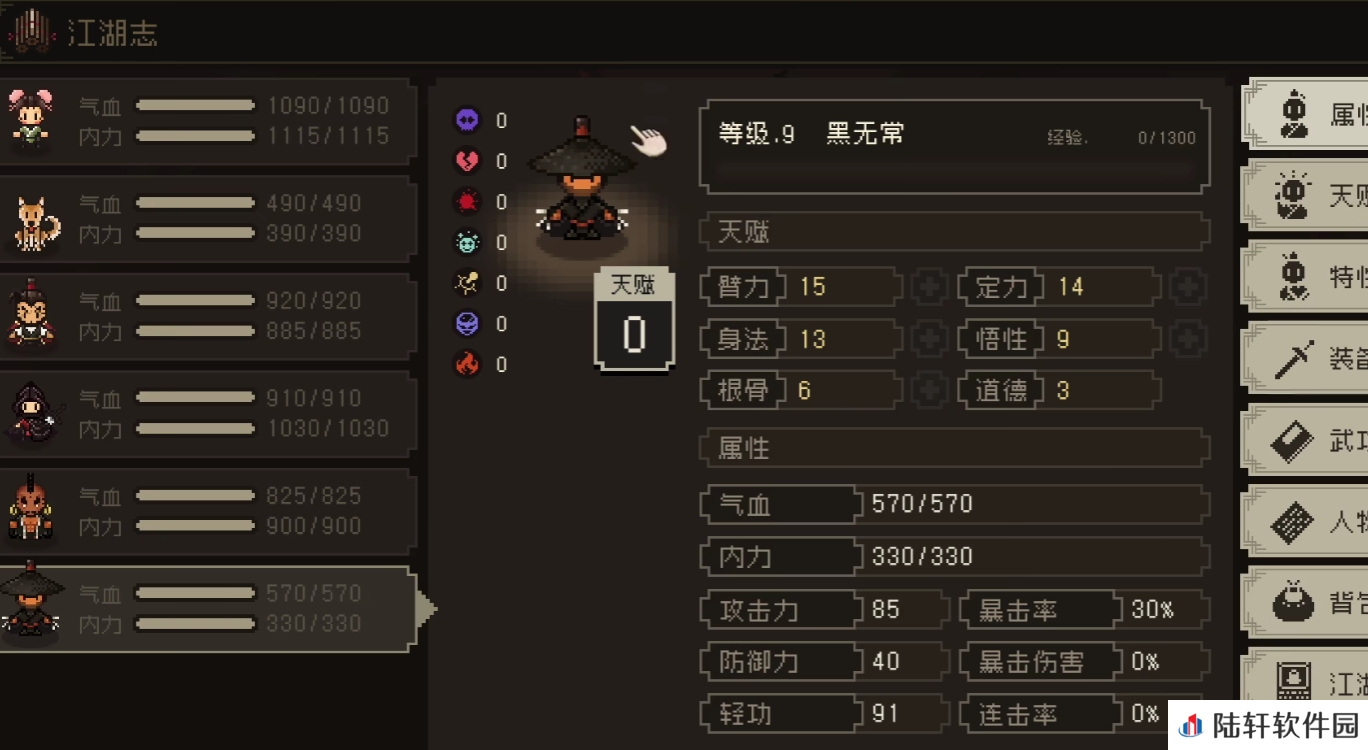Add a point to 根骨 stat
This screenshot has height=750, width=1368.
[929, 391]
